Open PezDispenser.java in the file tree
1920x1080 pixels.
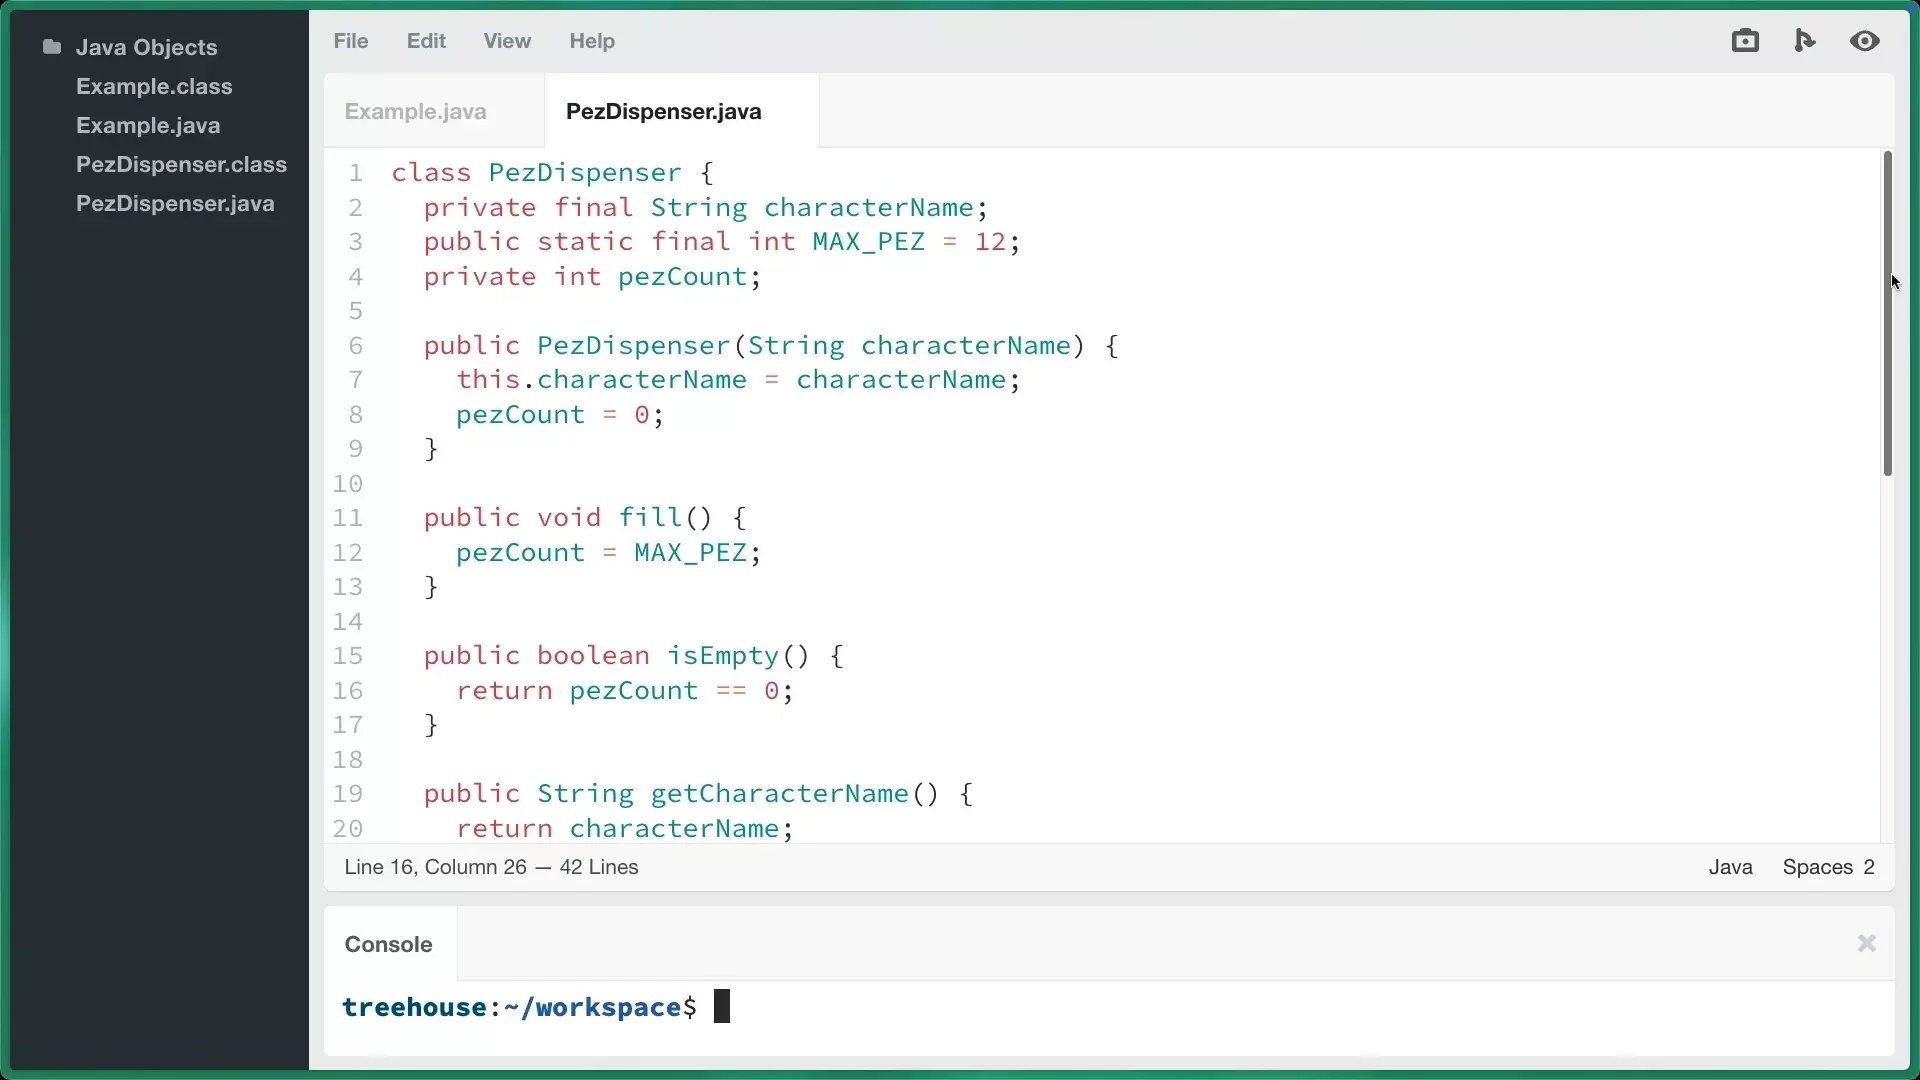[175, 203]
